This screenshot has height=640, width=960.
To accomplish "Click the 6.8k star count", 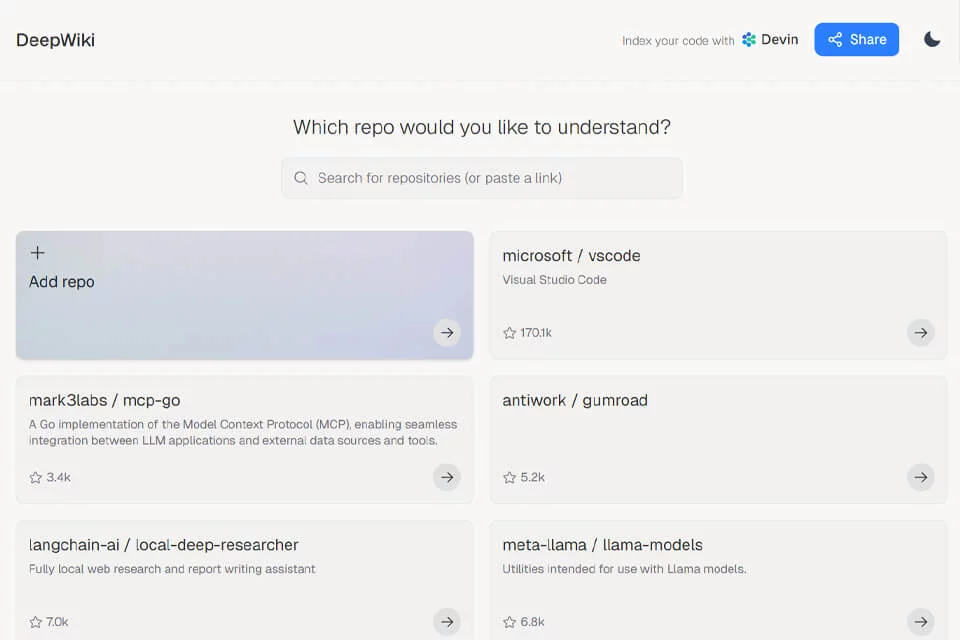I will pos(532,622).
